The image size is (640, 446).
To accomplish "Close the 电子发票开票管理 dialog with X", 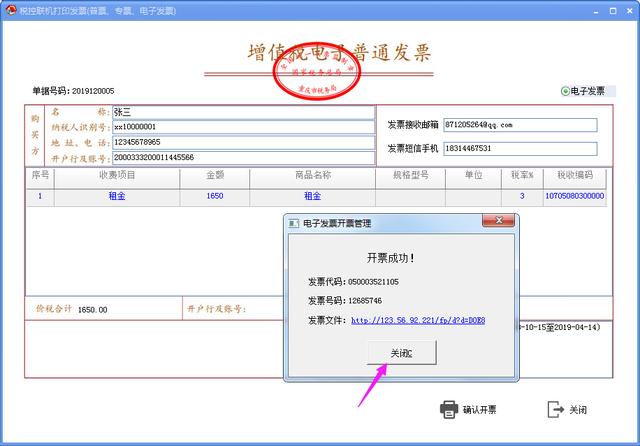I will tap(497, 221).
